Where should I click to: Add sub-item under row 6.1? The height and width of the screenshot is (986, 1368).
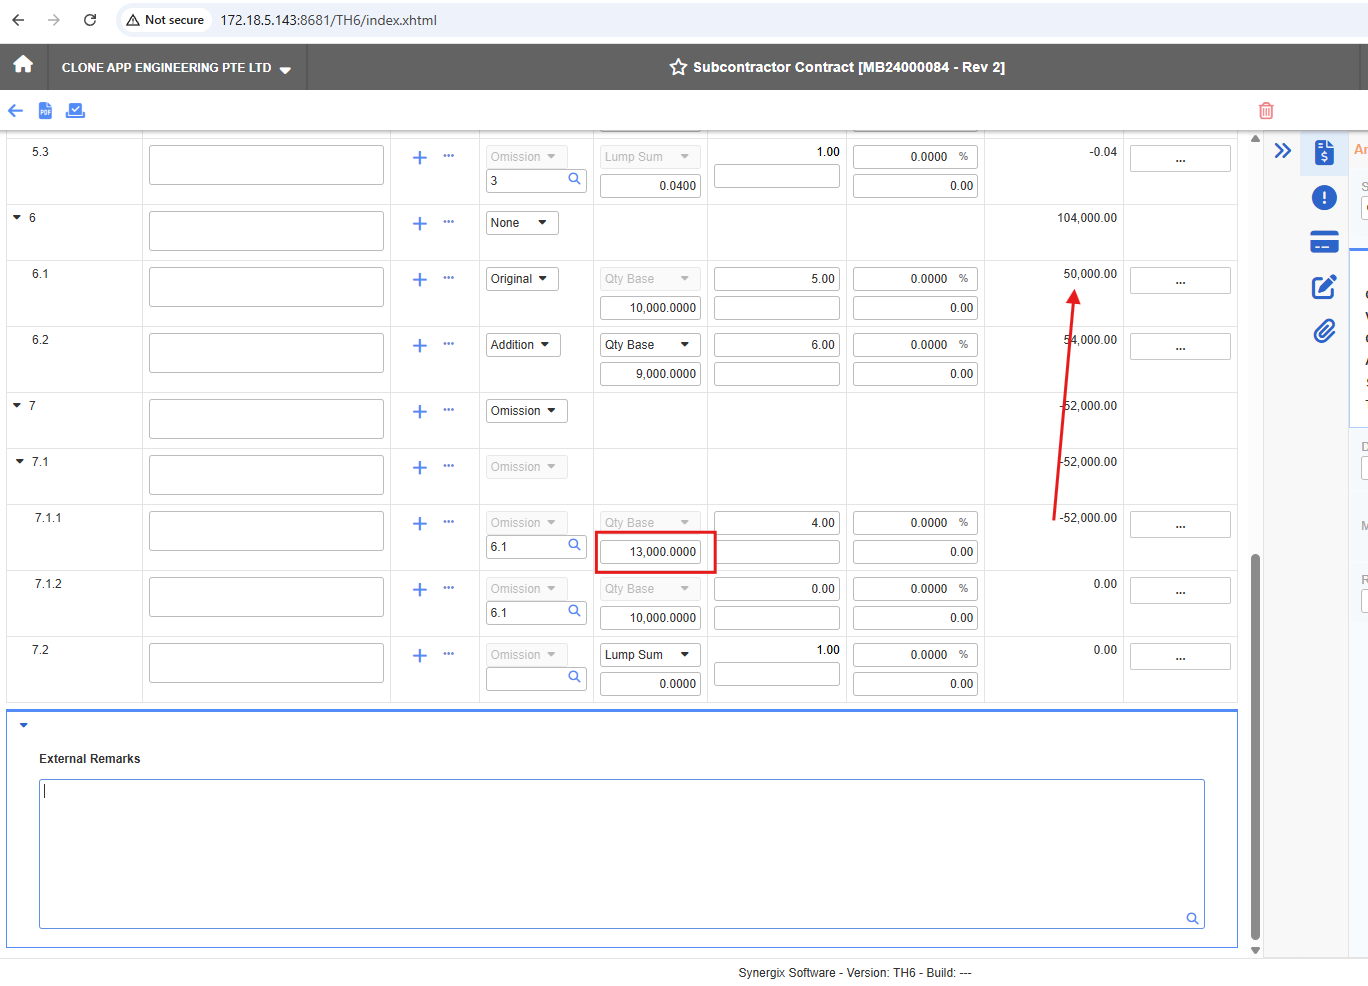420,279
